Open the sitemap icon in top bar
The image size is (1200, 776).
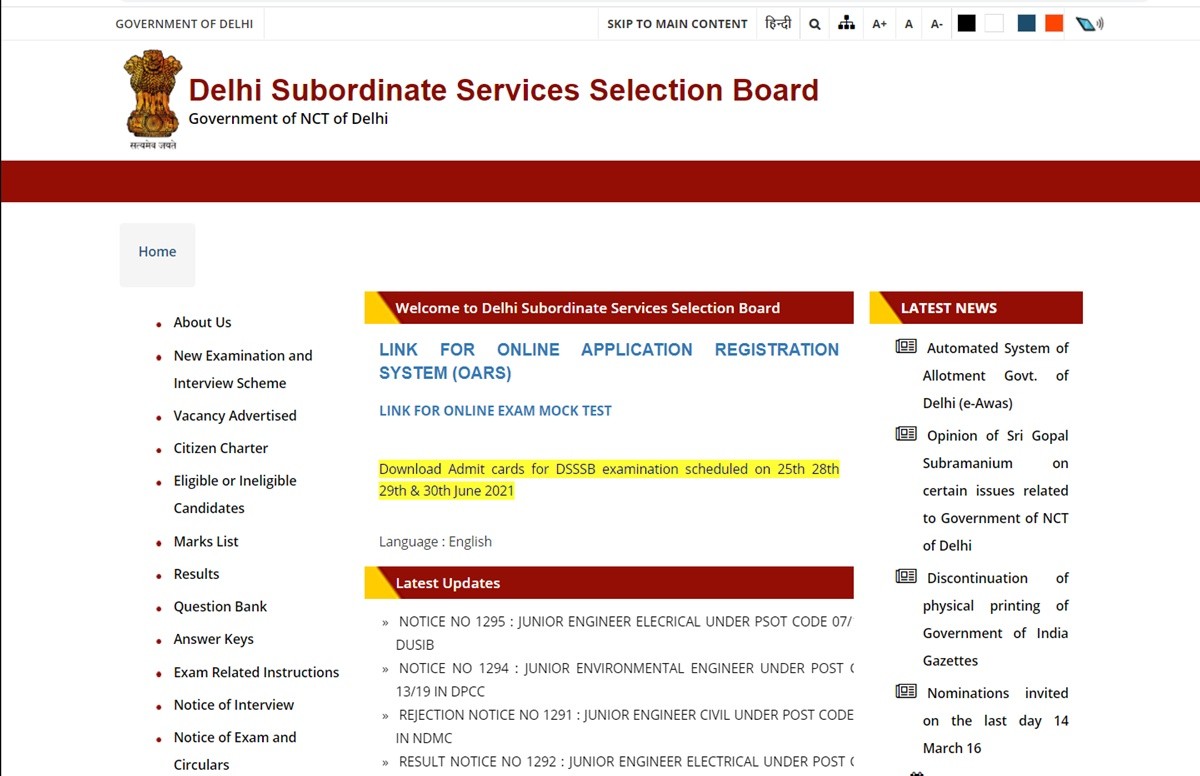click(846, 24)
